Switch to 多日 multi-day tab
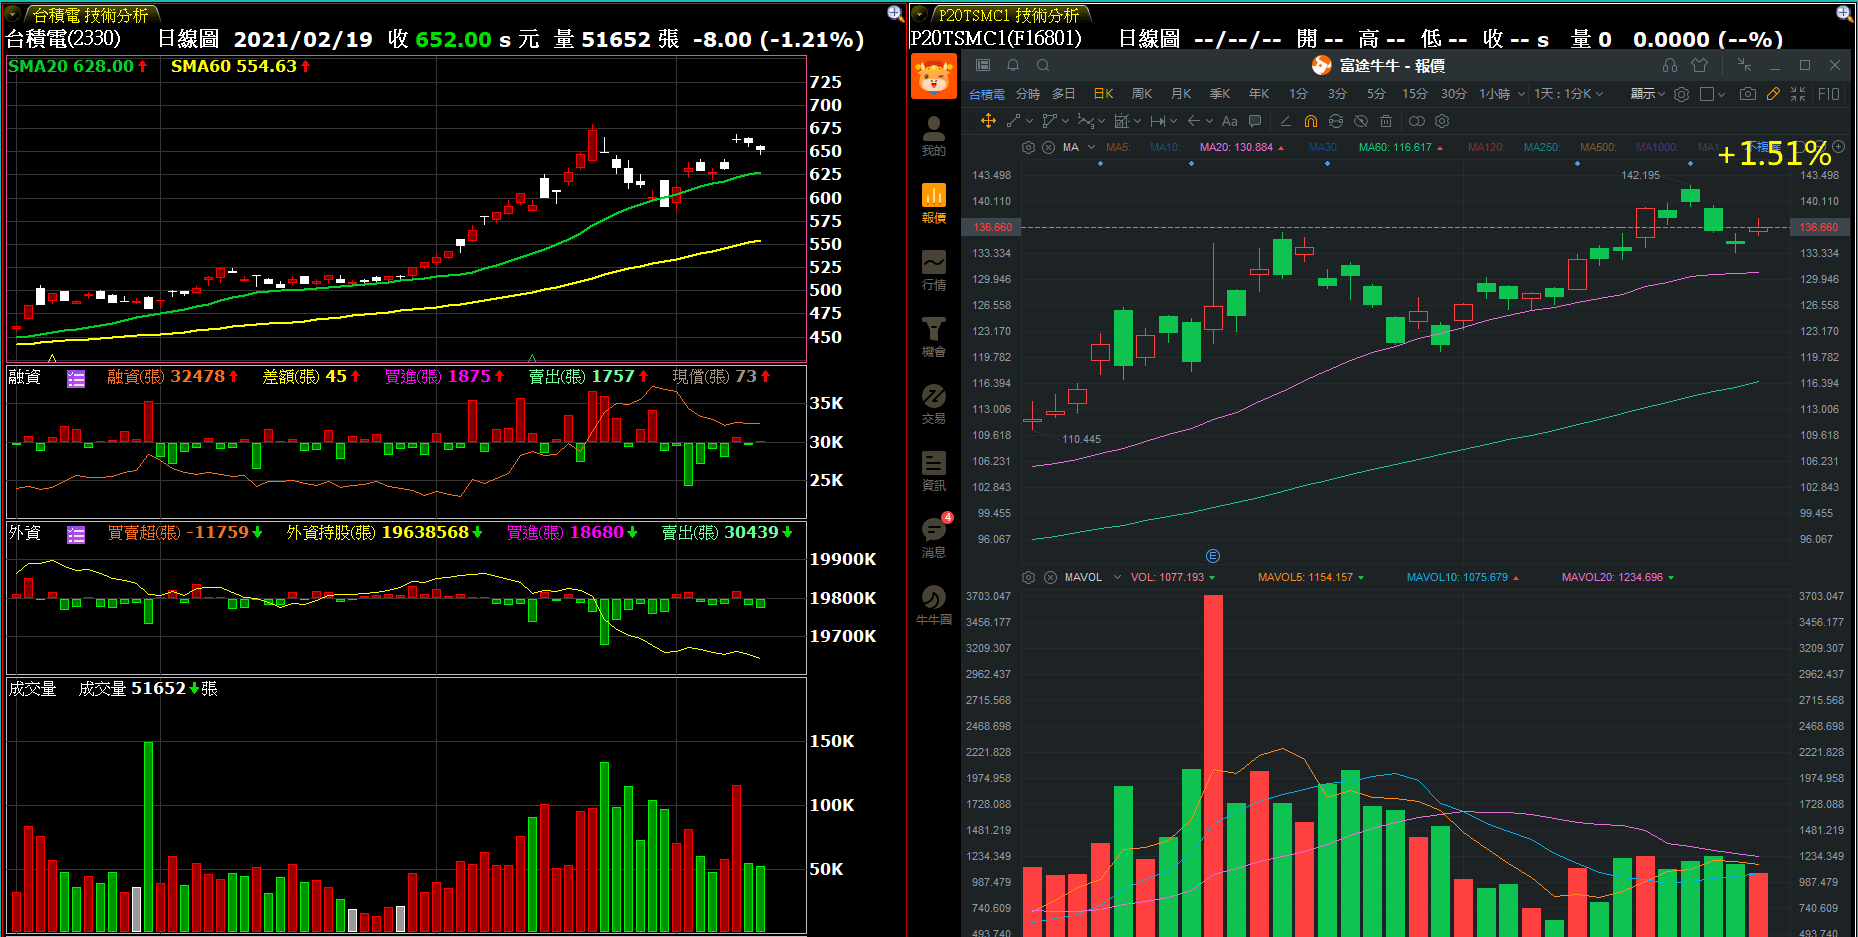The image size is (1858, 937). pos(1063,94)
